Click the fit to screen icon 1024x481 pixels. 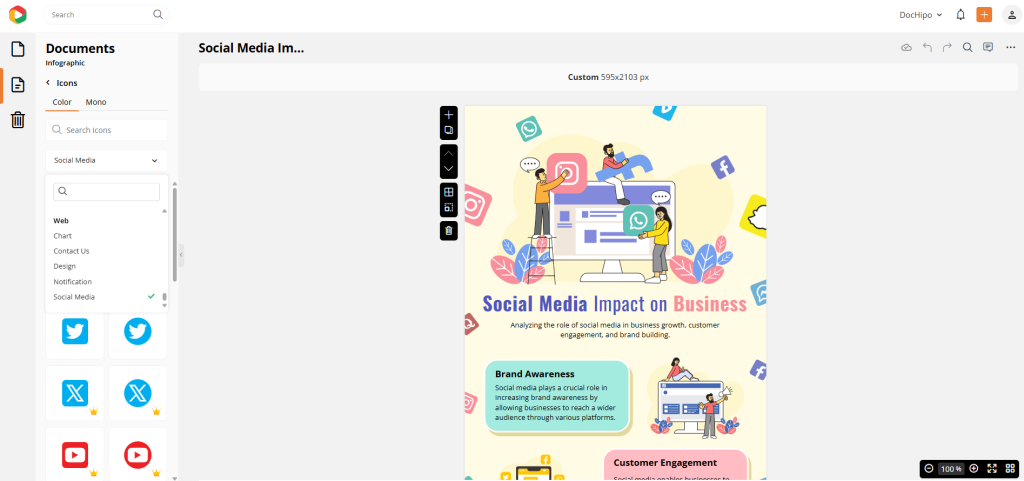(x=992, y=469)
